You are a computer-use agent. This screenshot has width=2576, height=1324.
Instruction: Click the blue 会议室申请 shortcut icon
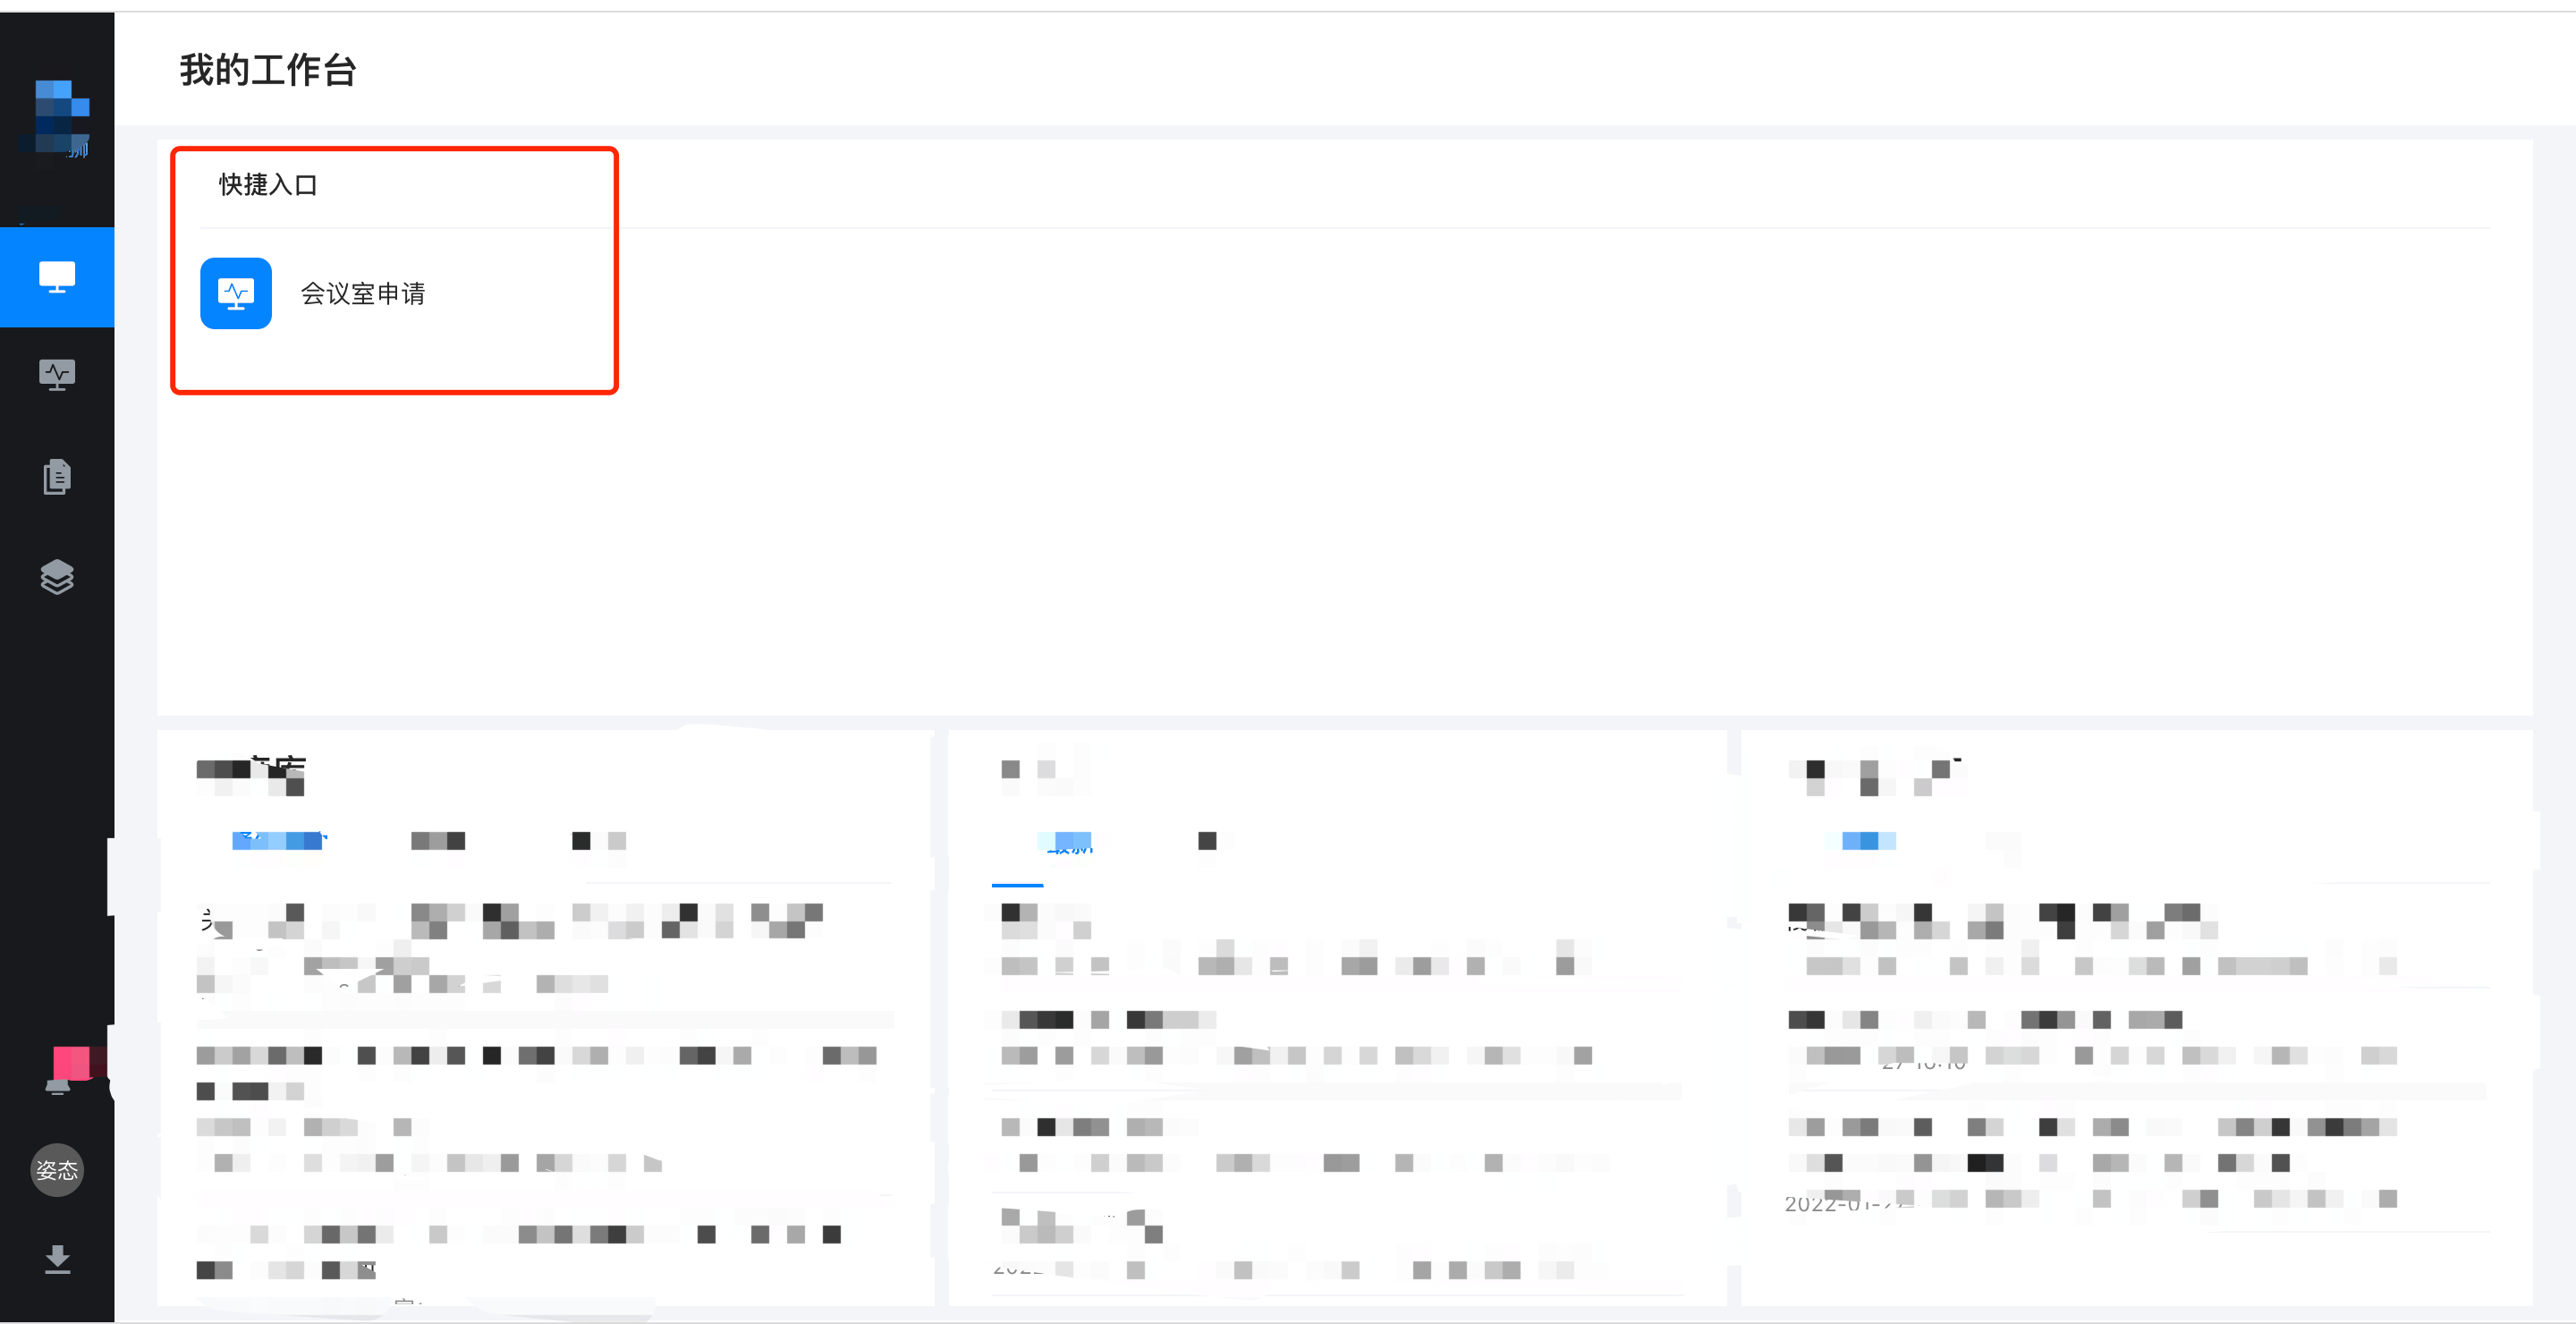pyautogui.click(x=236, y=293)
